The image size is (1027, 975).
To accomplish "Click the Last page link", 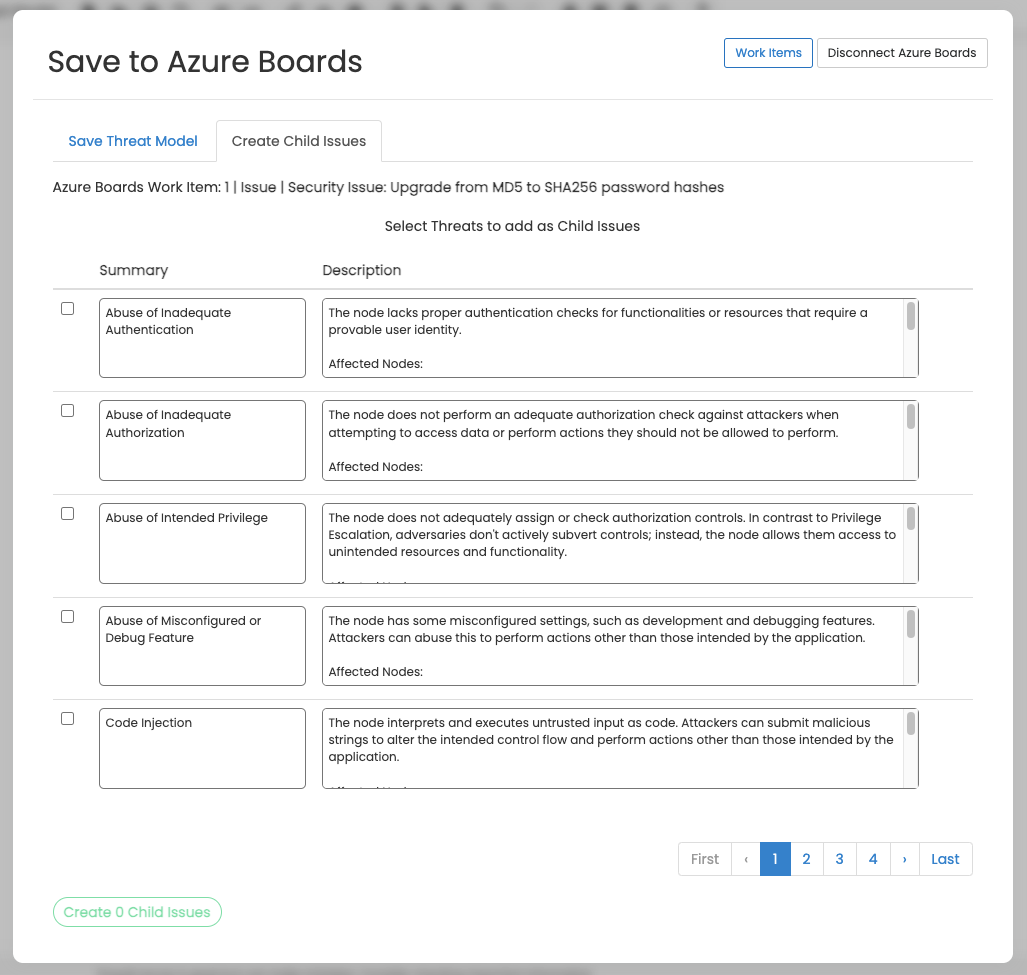I will tap(945, 859).
